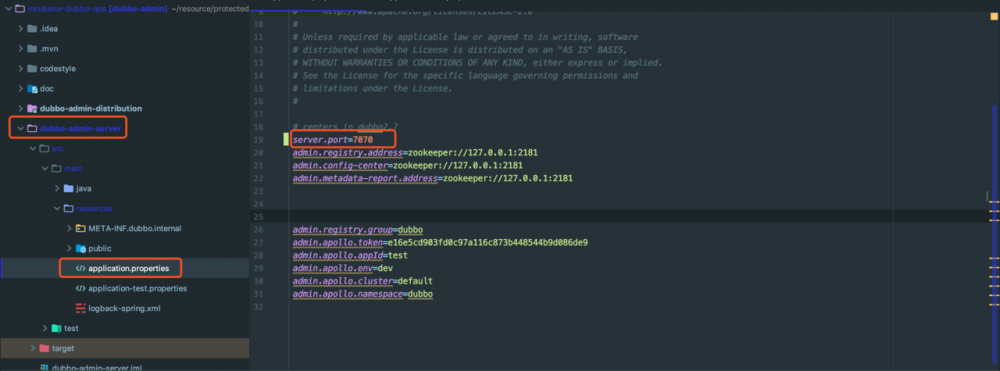The image size is (1000, 371).
Task: Collapse the resources folder arrow
Action: click(57, 208)
